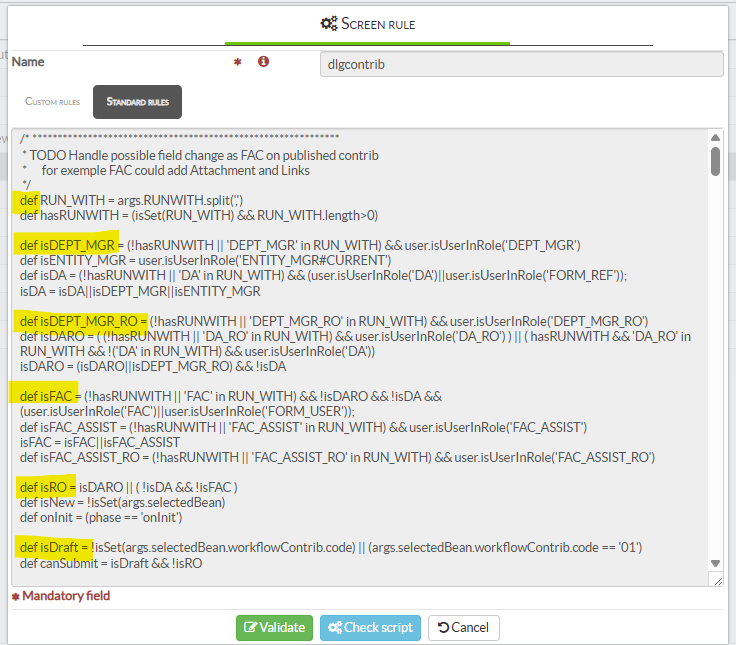Click the scroll up arrow of code editor

click(x=715, y=138)
